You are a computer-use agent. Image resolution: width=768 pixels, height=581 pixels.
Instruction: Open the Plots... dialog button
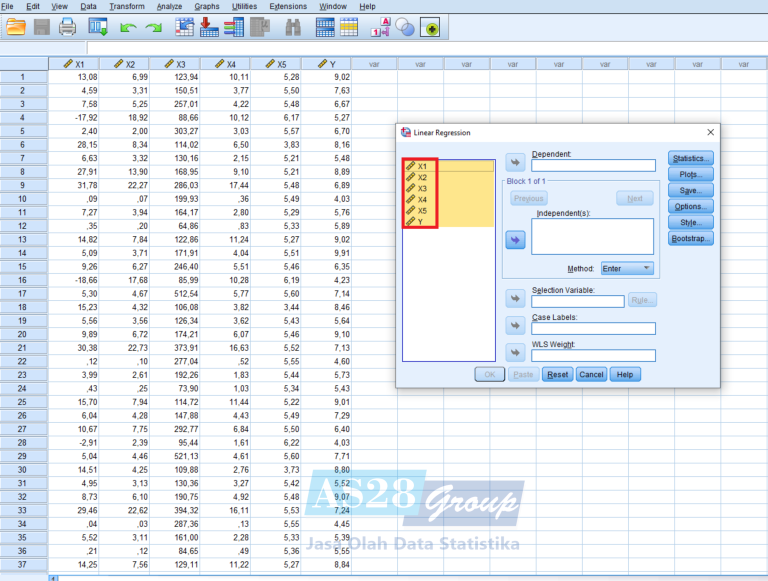(691, 174)
